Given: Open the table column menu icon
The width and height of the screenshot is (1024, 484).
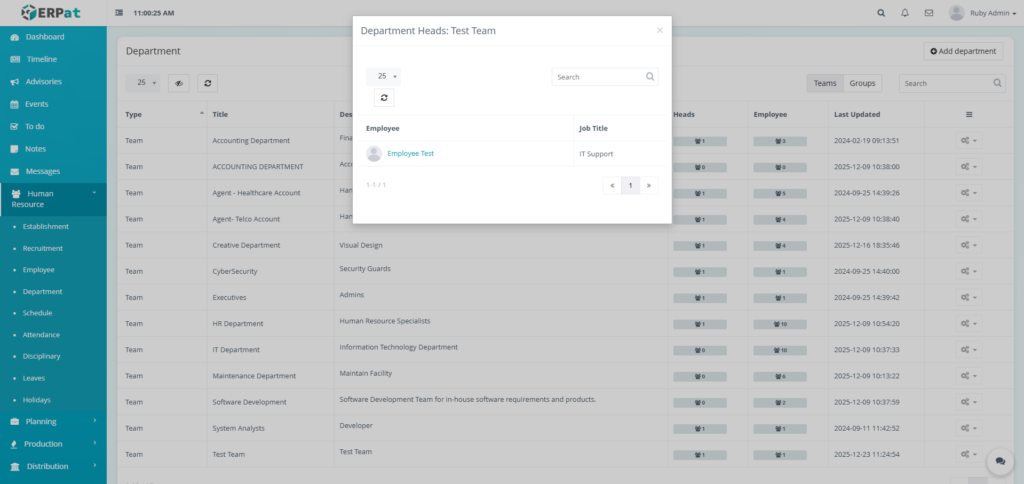Looking at the screenshot, I should pyautogui.click(x=968, y=114).
